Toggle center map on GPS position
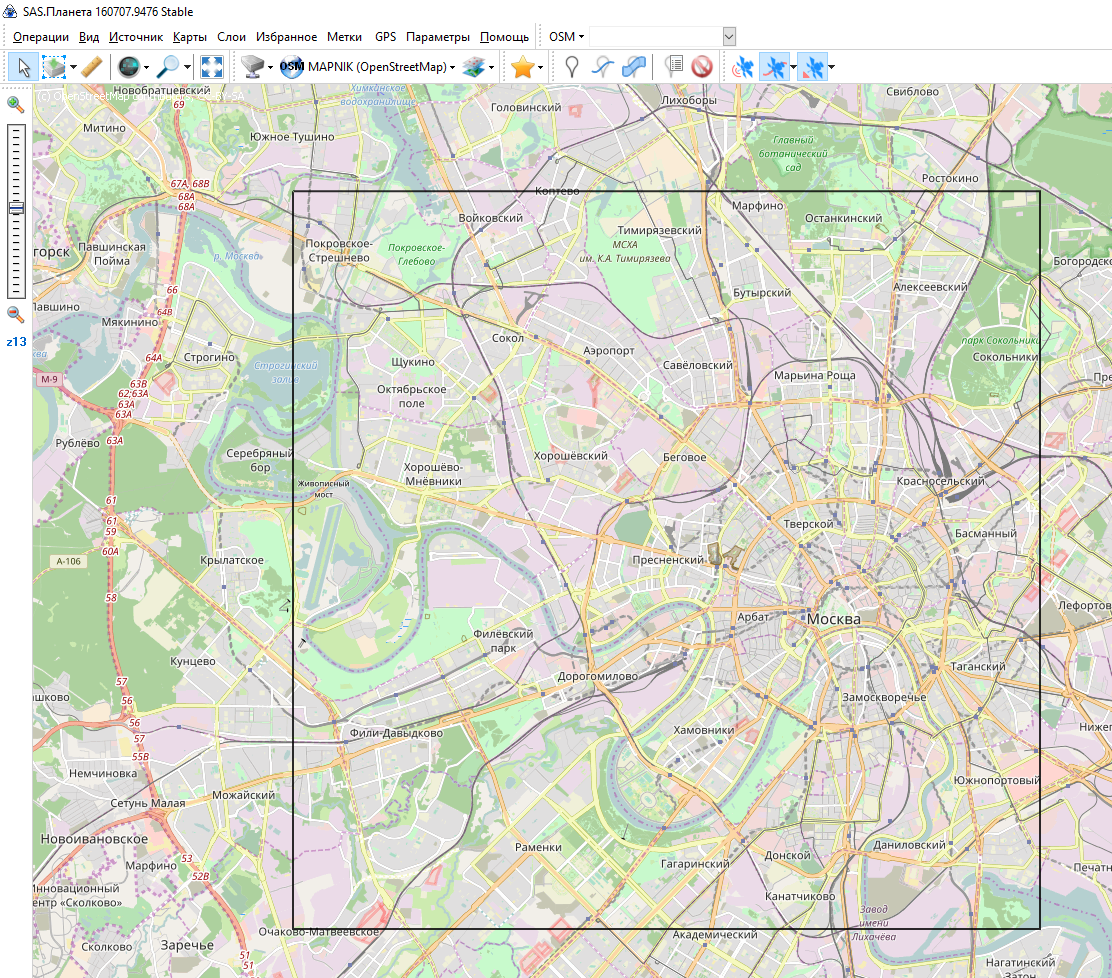1112x978 pixels. point(812,67)
